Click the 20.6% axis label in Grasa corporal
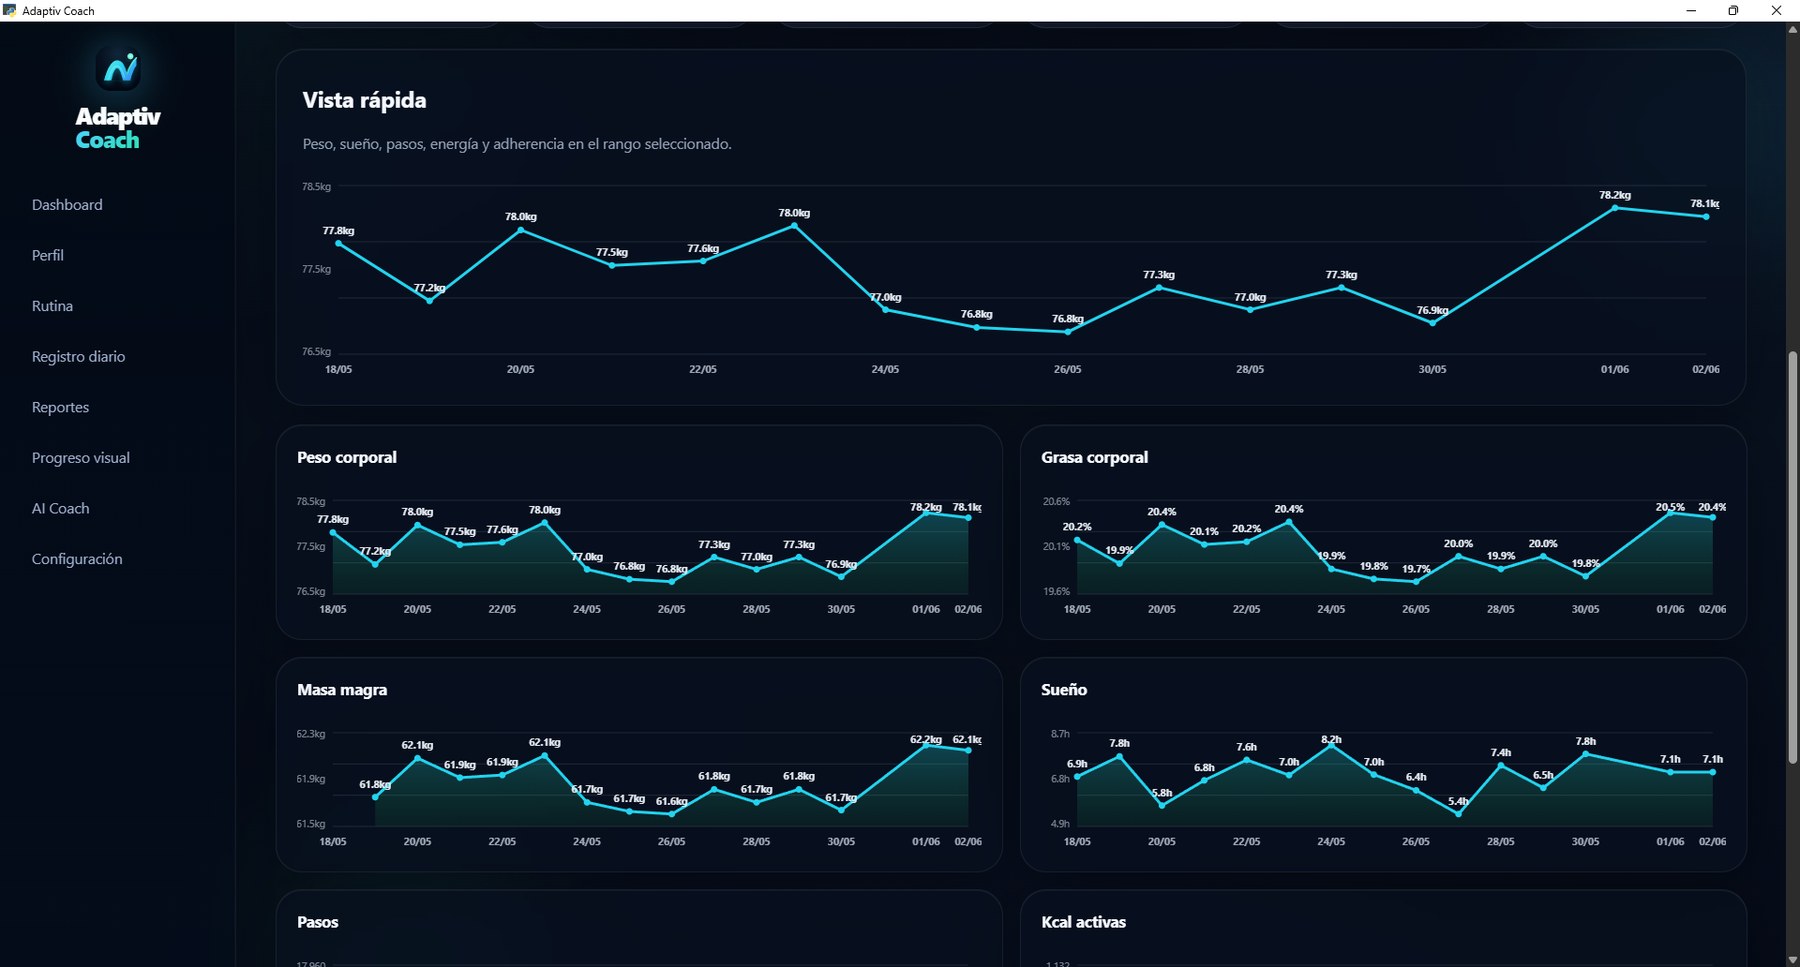Viewport: 1800px width, 967px height. point(1056,501)
